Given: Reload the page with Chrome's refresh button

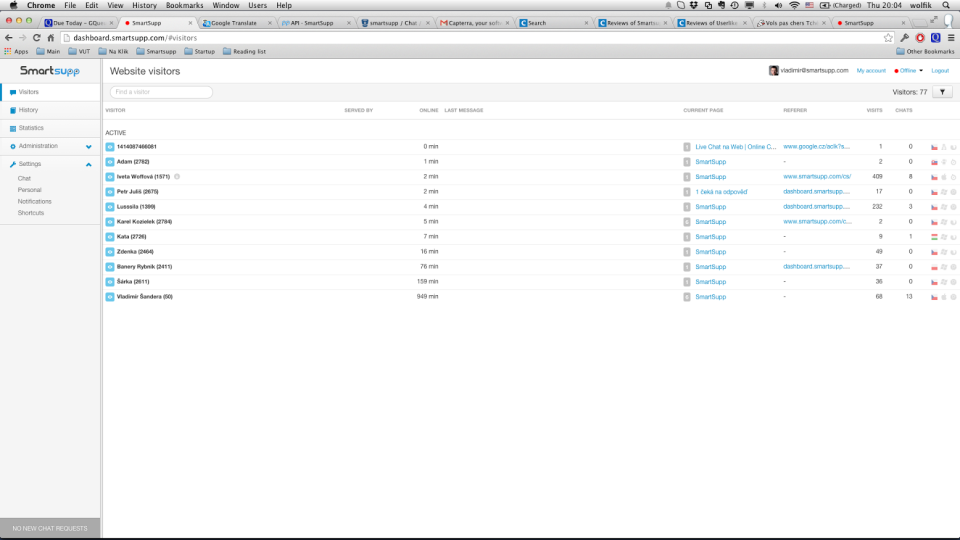Looking at the screenshot, I should (37, 38).
